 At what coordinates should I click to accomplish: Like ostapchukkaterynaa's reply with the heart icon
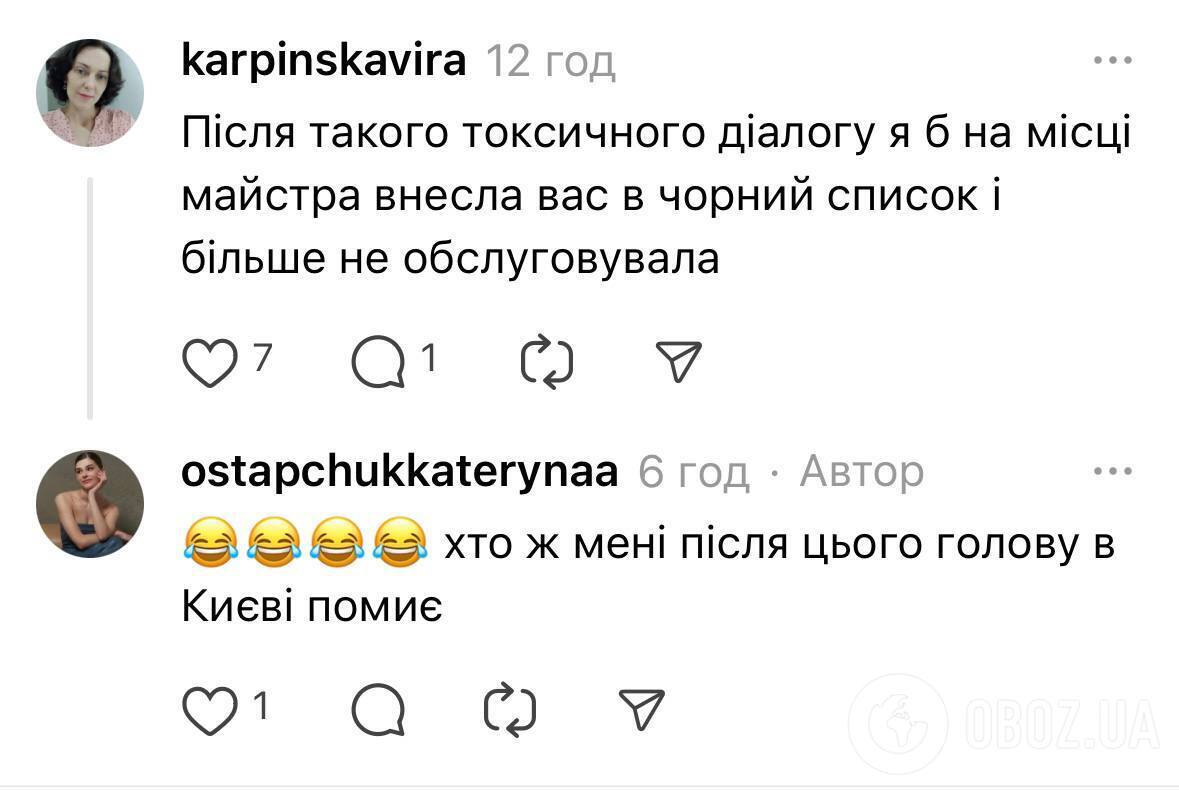pos(210,712)
